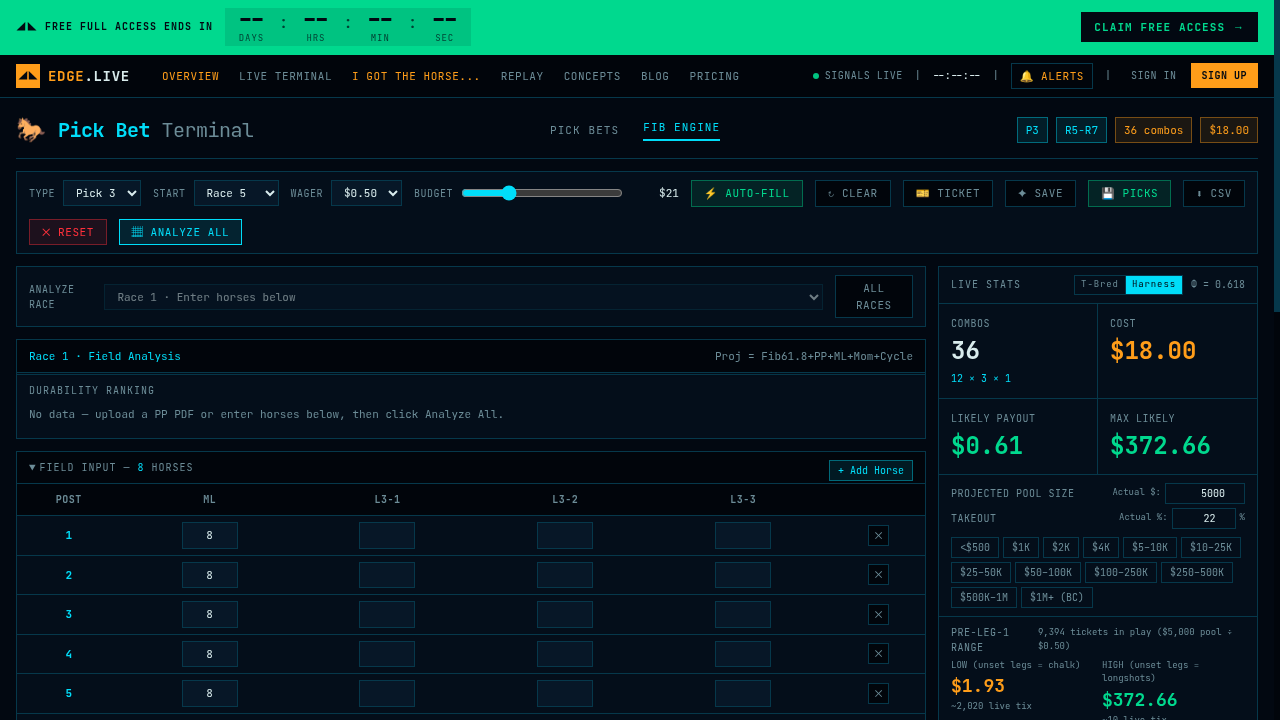The height and width of the screenshot is (720, 1280).
Task: Click Claim Free Access in the banner
Action: pos(1167,27)
